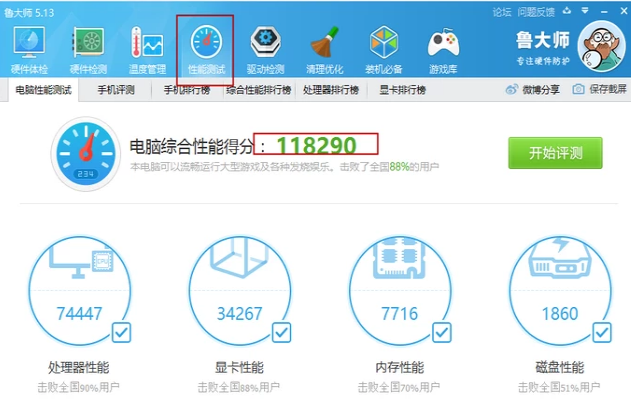Toggle the 处理器性能 checkbox
This screenshot has width=631, height=406.
click(120, 332)
